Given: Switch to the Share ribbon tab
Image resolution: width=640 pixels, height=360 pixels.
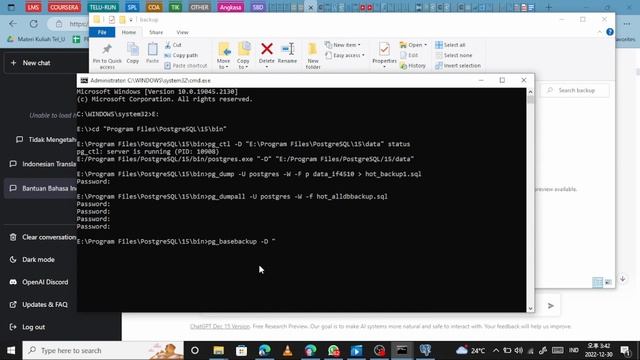Looking at the screenshot, I should 156,32.
